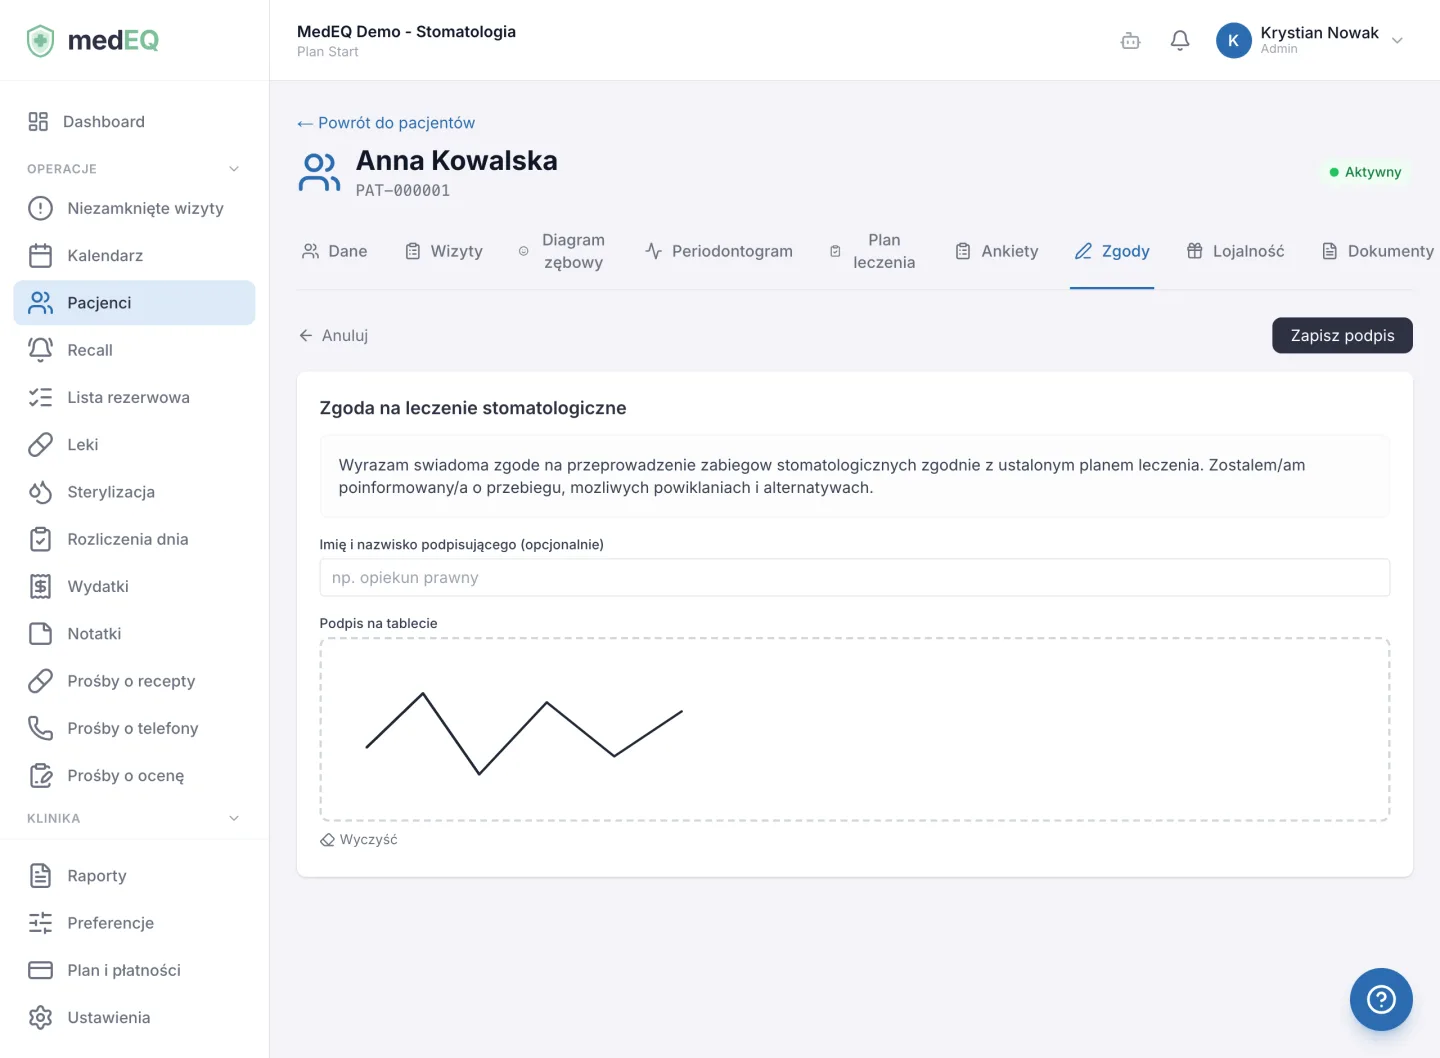Focus the signer name input field
1440x1058 pixels.
coord(855,578)
